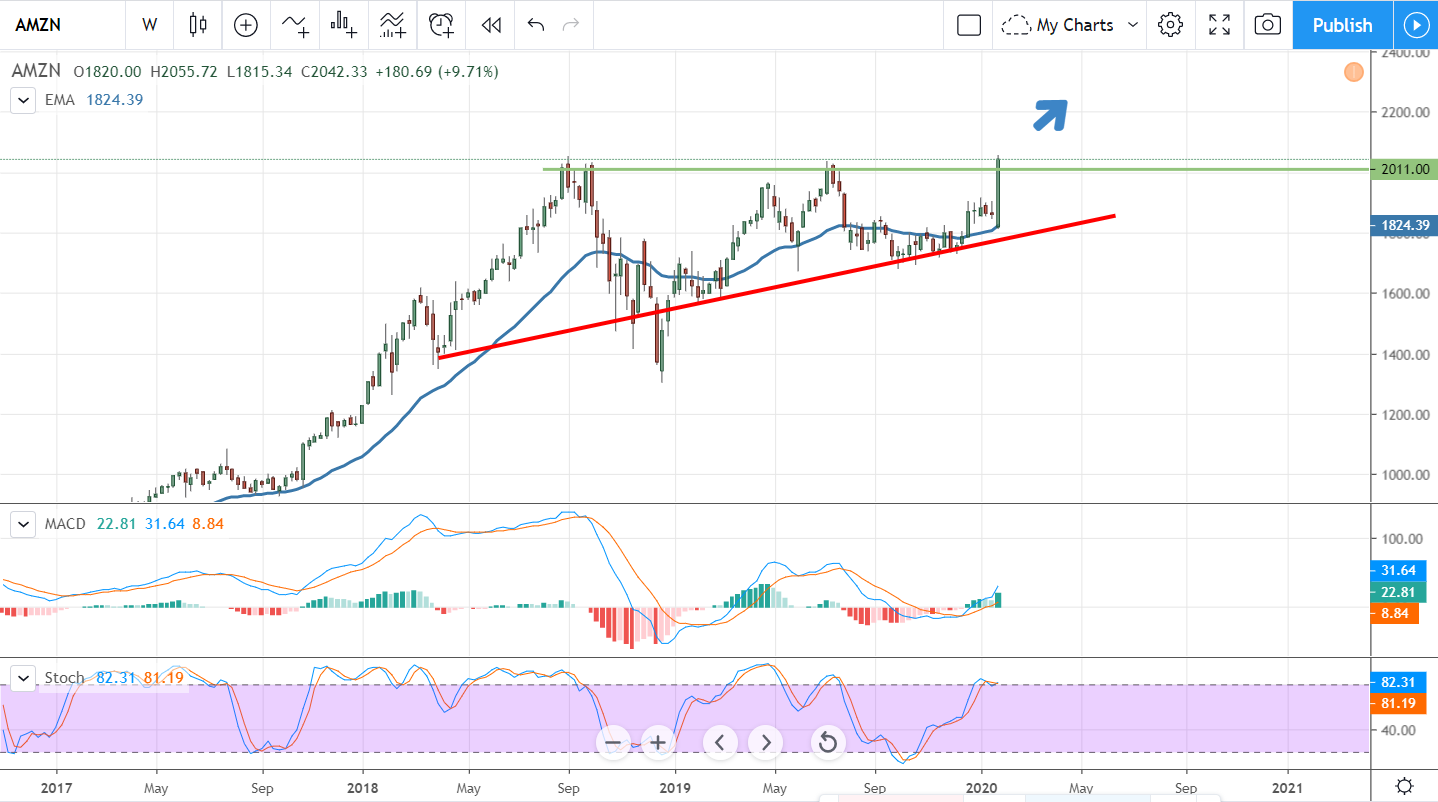The width and height of the screenshot is (1438, 802).
Task: Zoom out the chart with the minus button
Action: coord(614,742)
